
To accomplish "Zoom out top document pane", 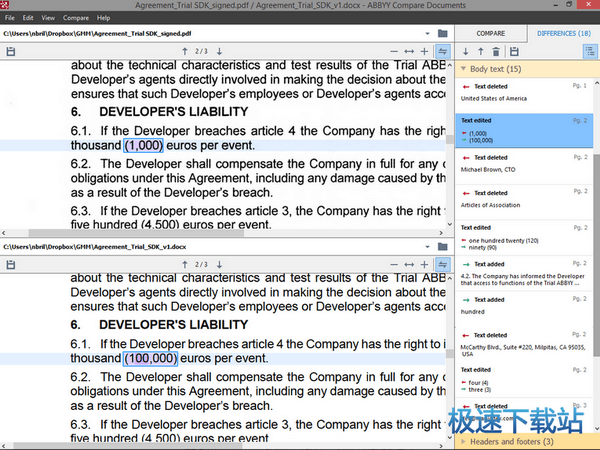I will [394, 51].
